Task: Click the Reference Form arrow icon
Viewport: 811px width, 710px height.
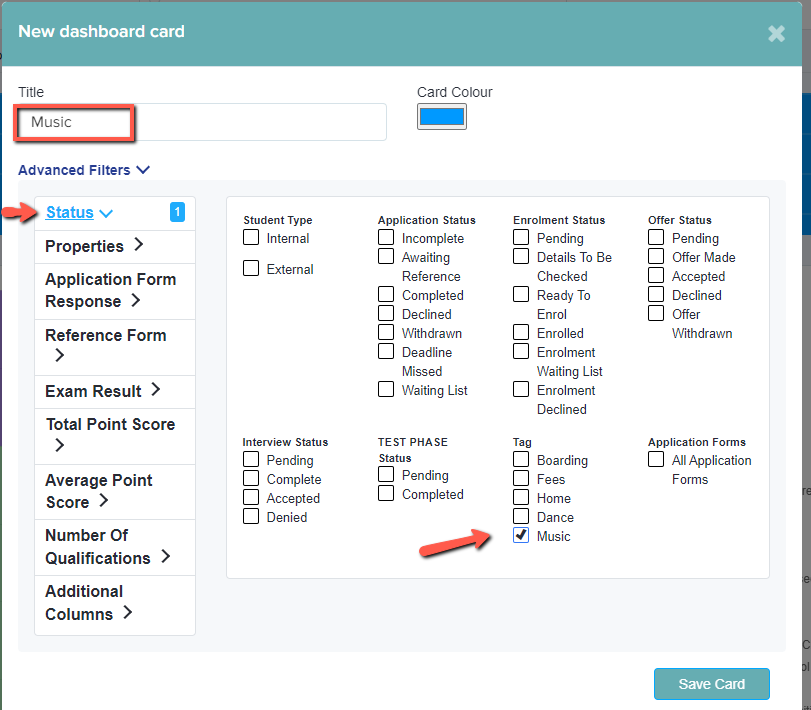Action: pyautogui.click(x=59, y=355)
